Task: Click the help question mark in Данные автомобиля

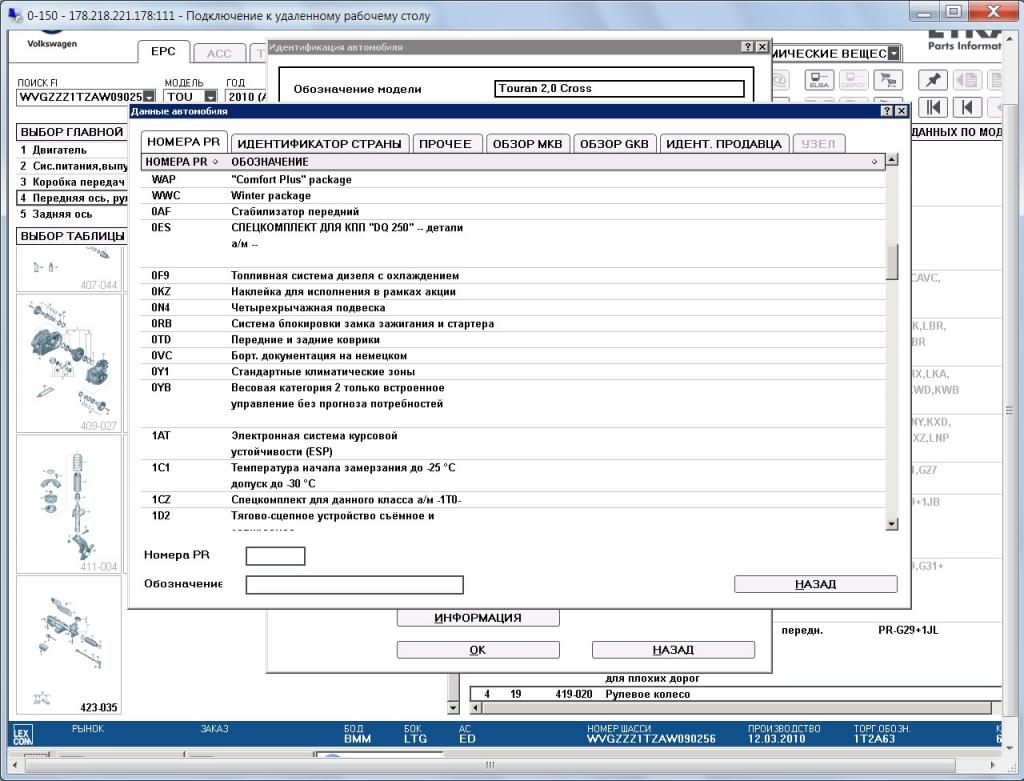Action: [x=886, y=111]
